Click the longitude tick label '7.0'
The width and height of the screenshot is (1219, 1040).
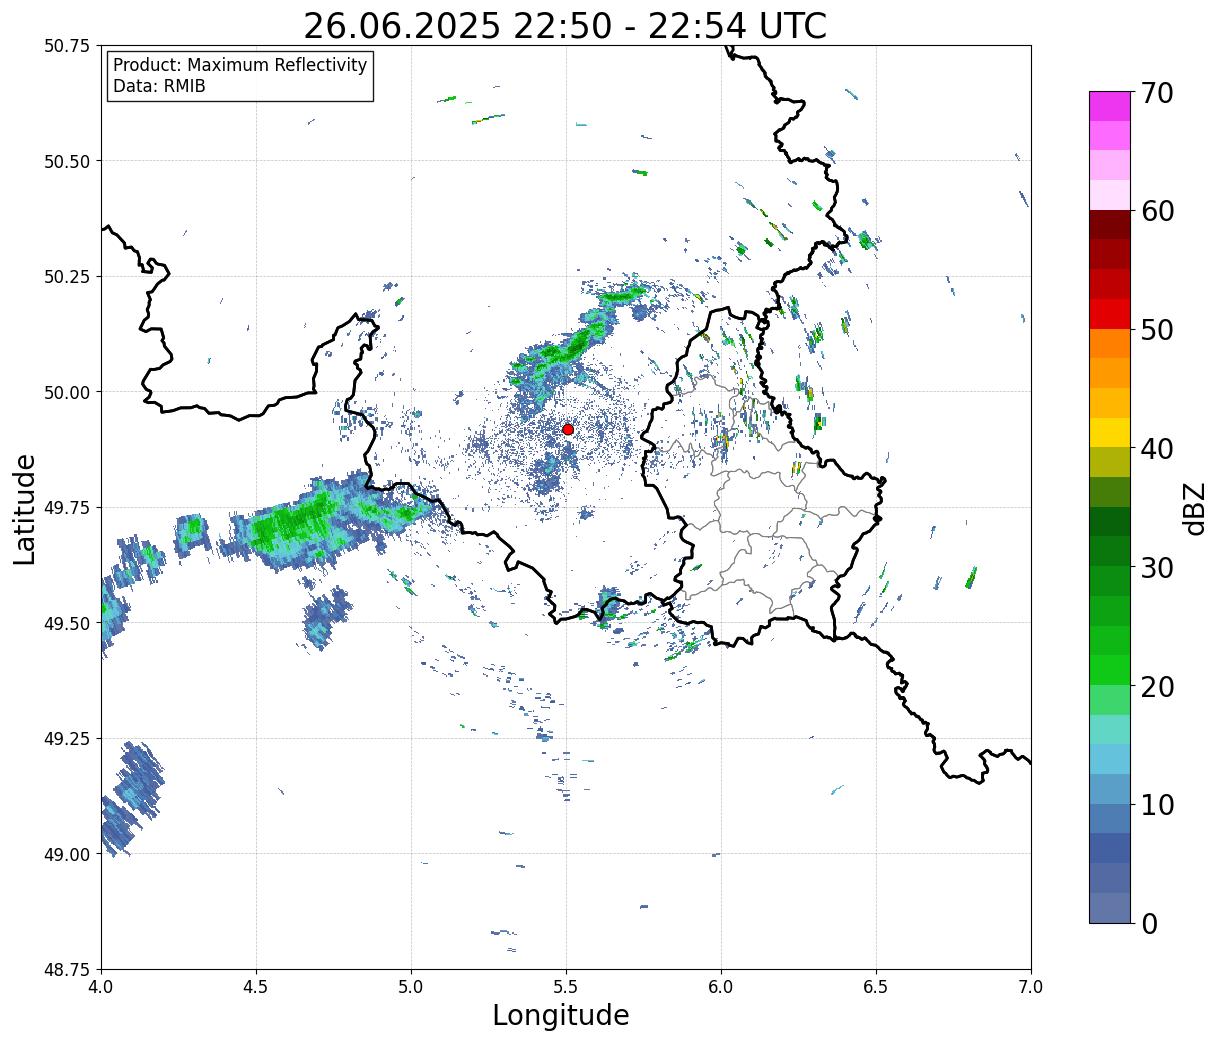tap(1031, 987)
